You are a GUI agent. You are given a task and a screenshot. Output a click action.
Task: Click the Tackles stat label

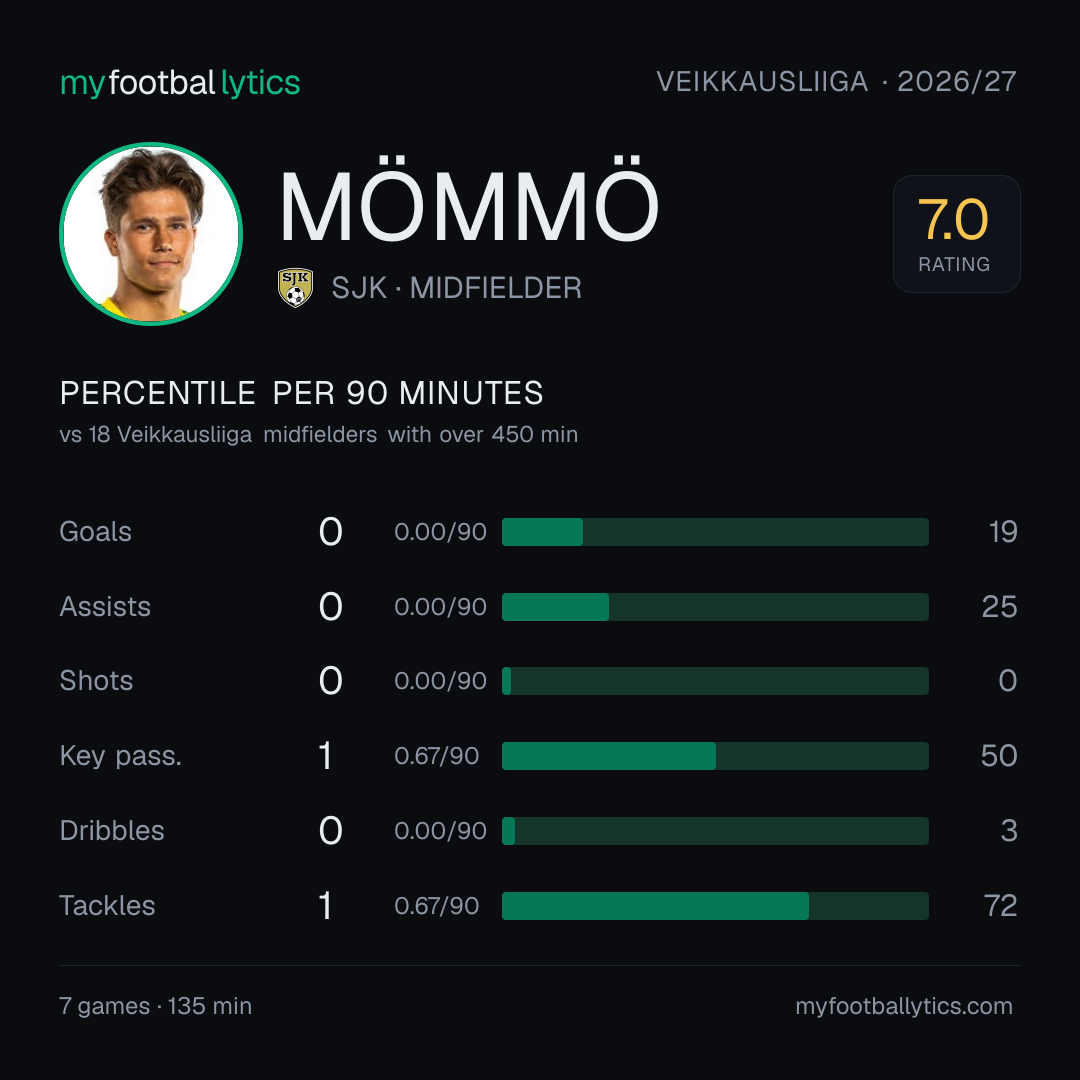[x=107, y=906]
